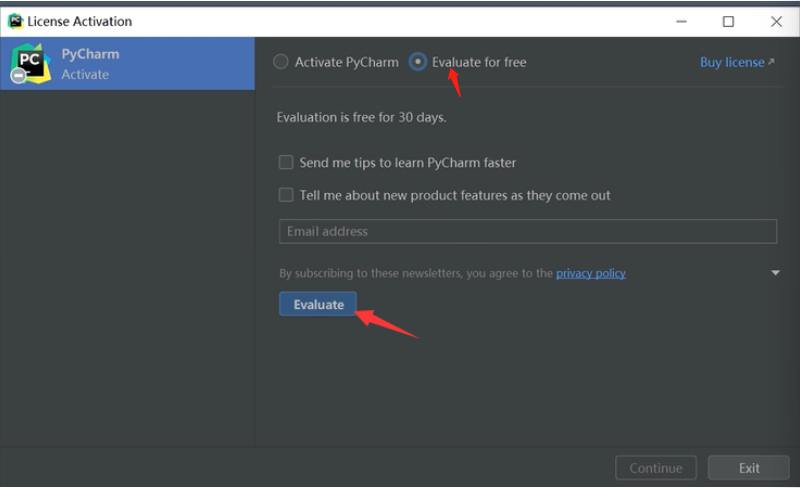Select the PyCharm product entry in sidebar

127,63
